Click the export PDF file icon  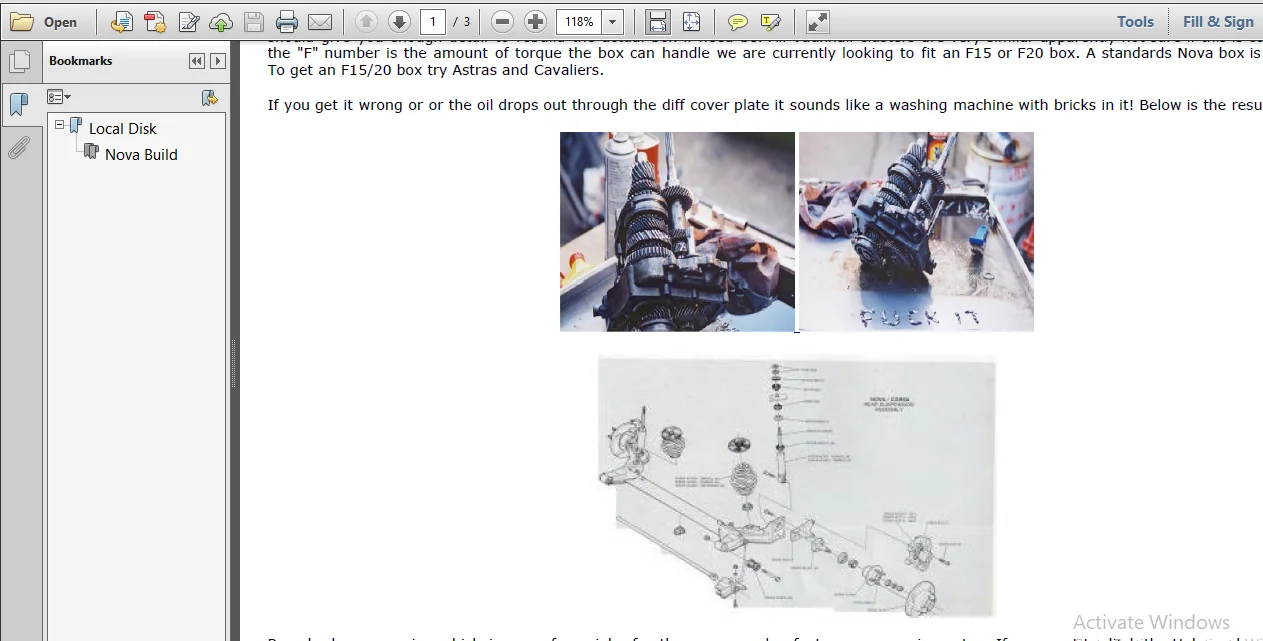121,21
